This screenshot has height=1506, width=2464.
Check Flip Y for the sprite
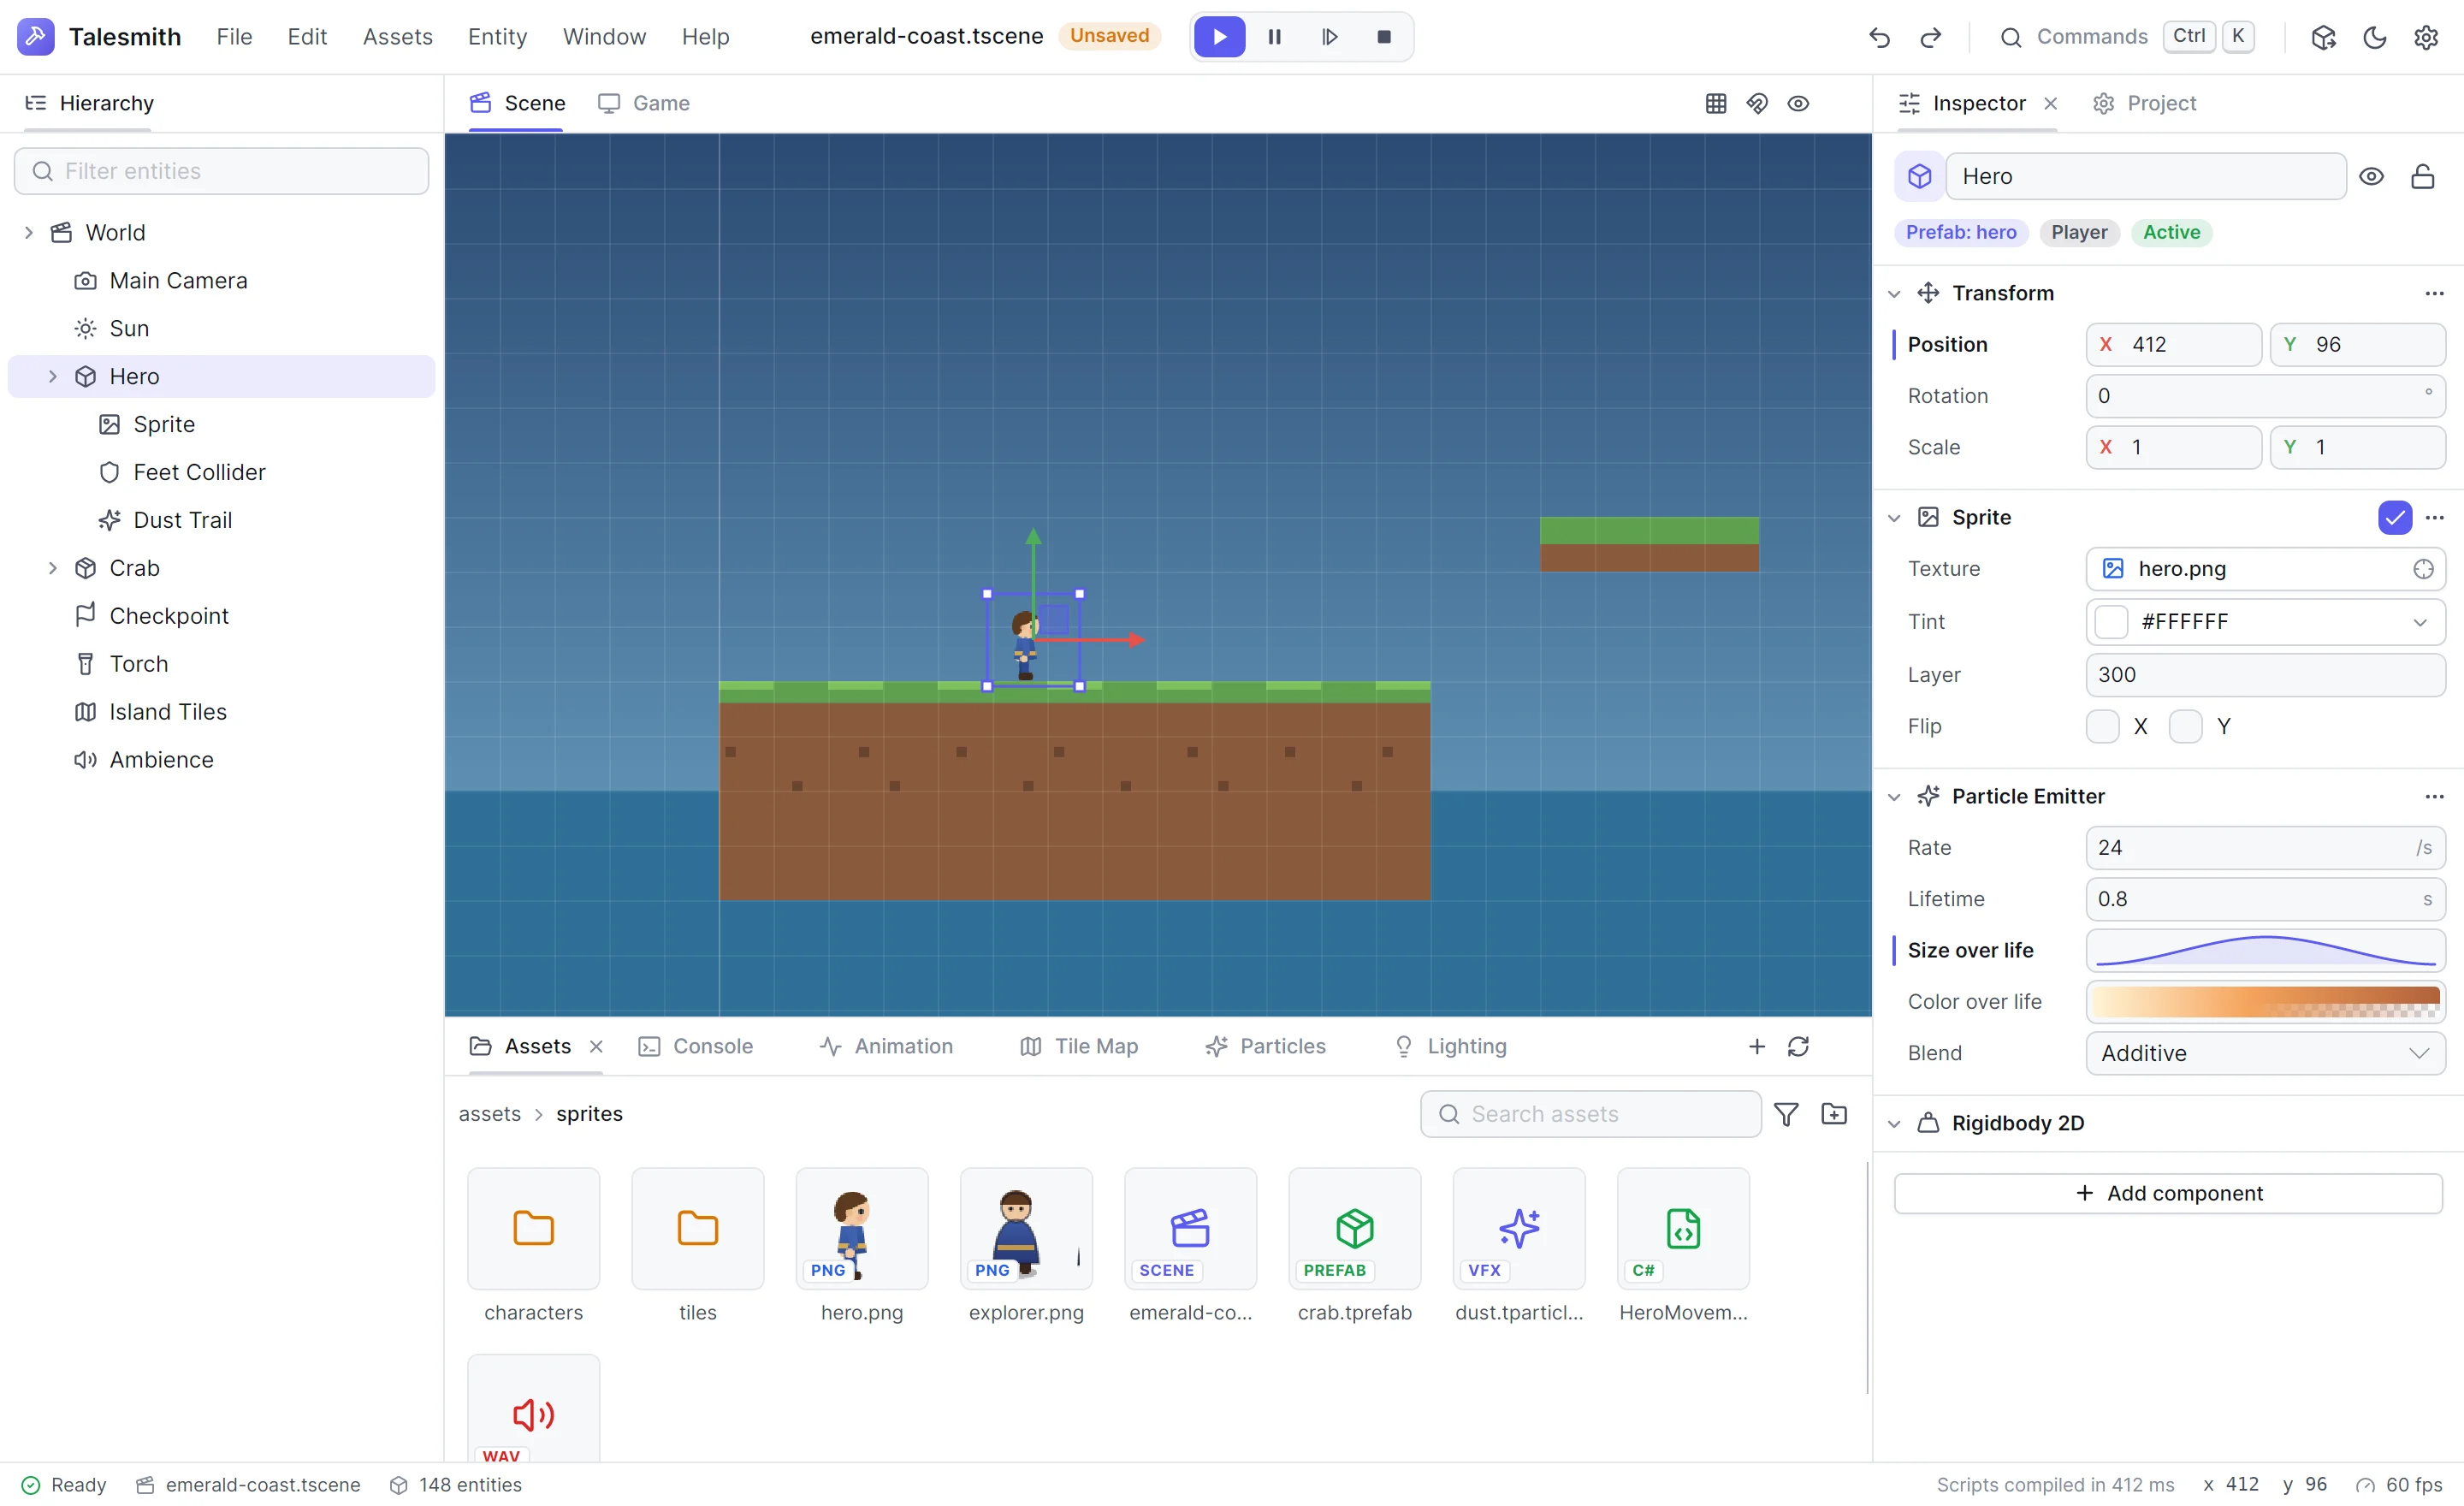[2185, 726]
